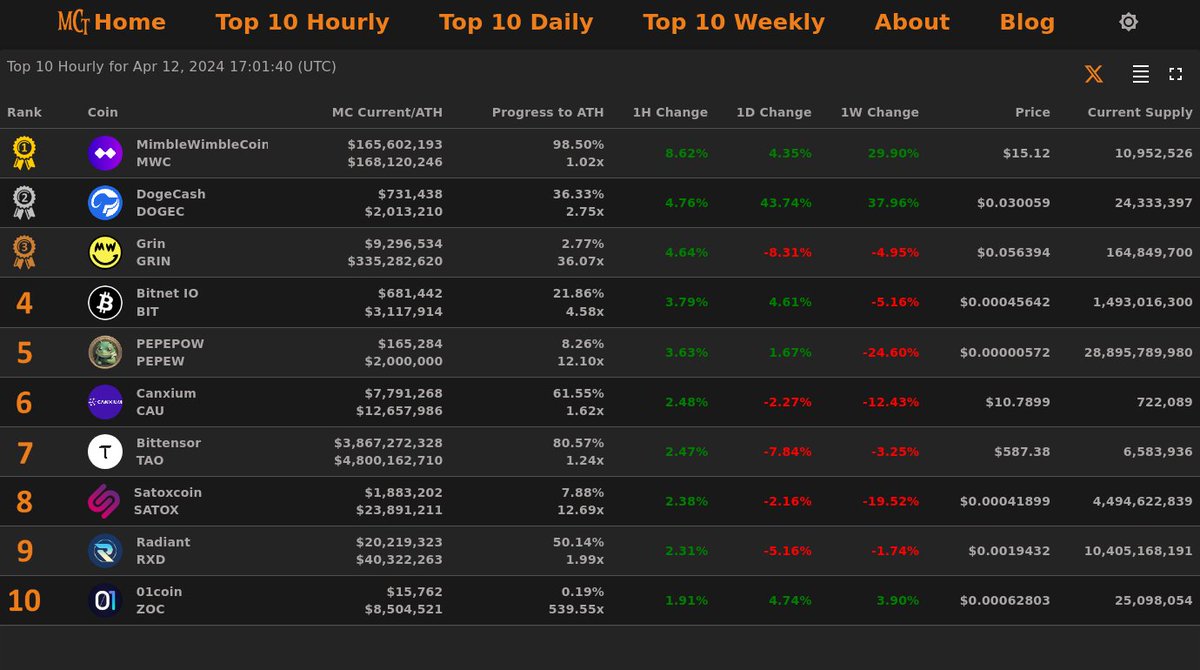Open the X (Twitter) share icon
Image resolution: width=1200 pixels, height=670 pixels.
click(x=1094, y=74)
